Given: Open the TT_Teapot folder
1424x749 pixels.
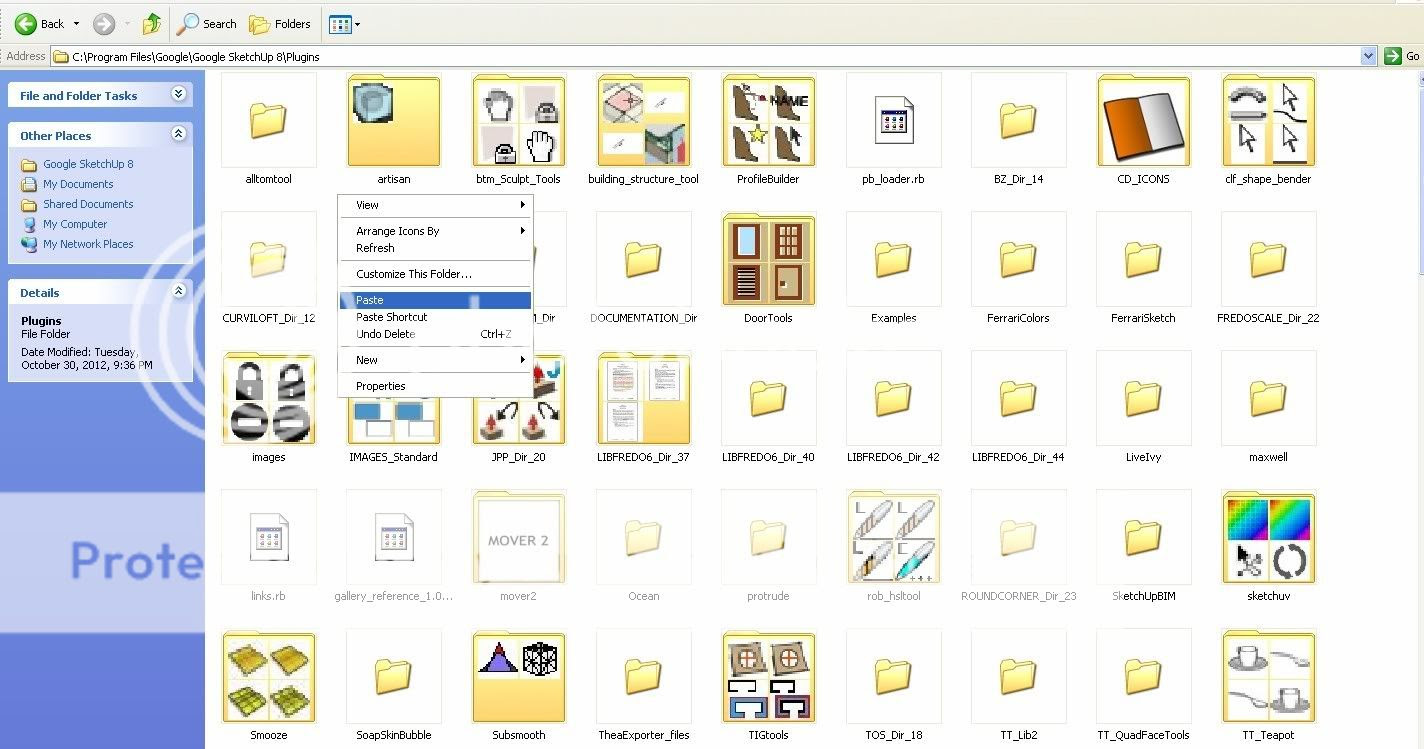Looking at the screenshot, I should tap(1268, 676).
